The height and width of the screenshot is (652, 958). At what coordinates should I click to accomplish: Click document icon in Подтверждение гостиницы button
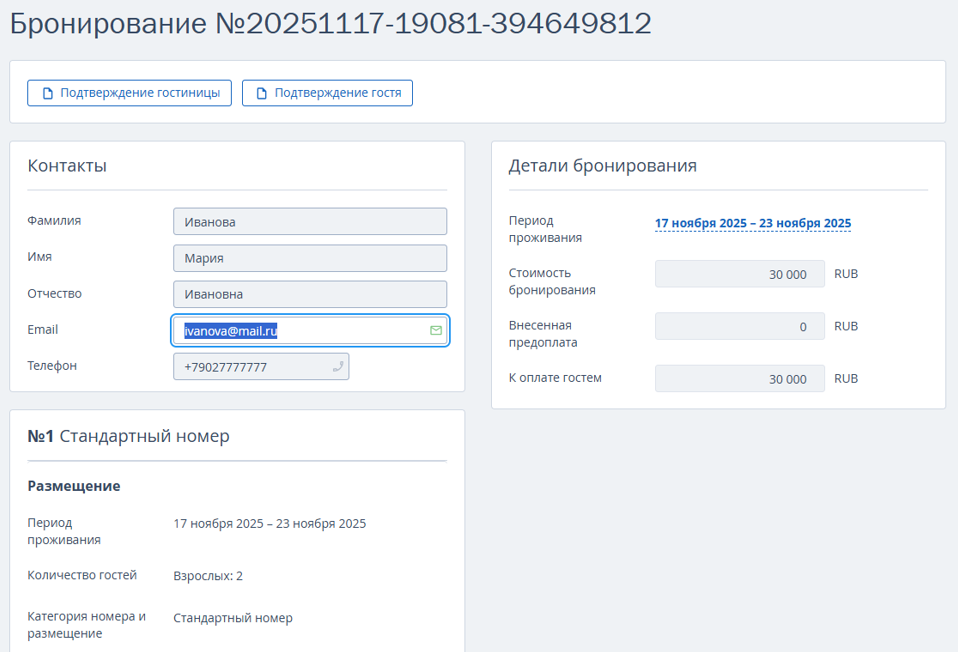click(48, 93)
